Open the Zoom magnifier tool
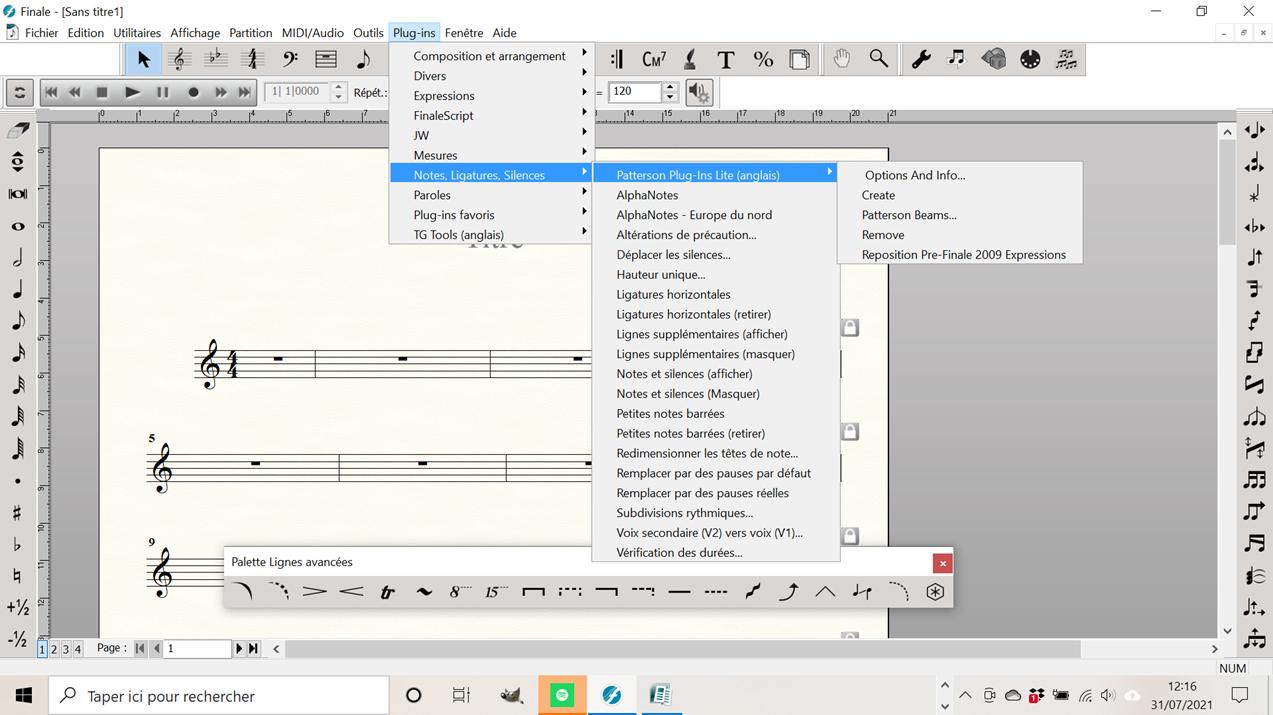The image size is (1273, 715). pos(878,60)
